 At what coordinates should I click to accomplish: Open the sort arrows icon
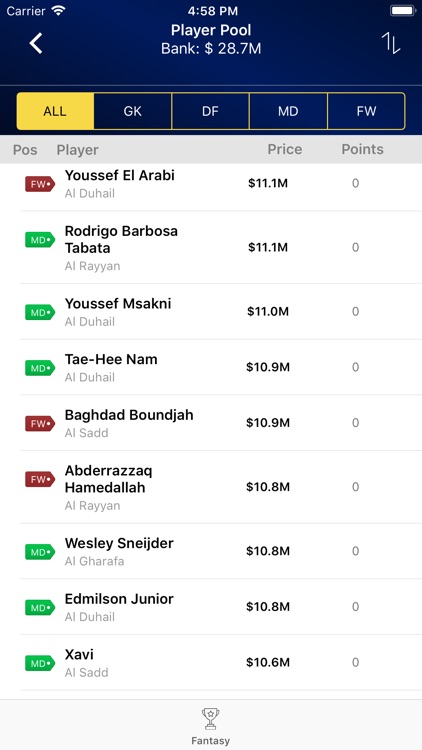click(390, 44)
